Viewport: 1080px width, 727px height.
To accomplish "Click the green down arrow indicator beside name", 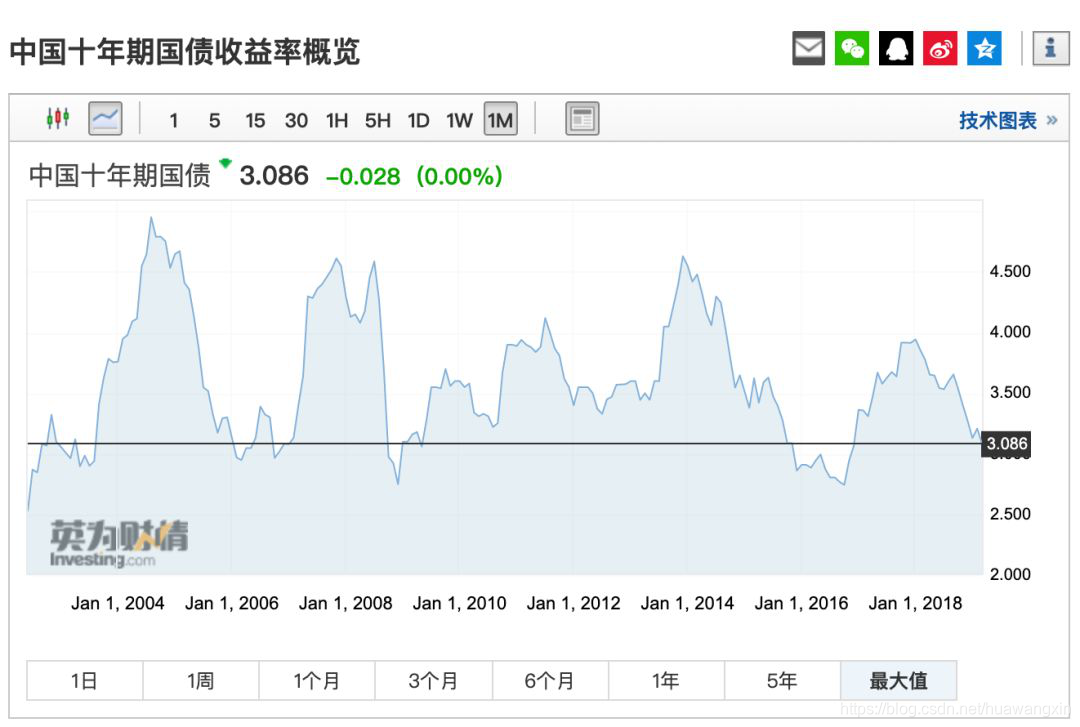I will (225, 163).
